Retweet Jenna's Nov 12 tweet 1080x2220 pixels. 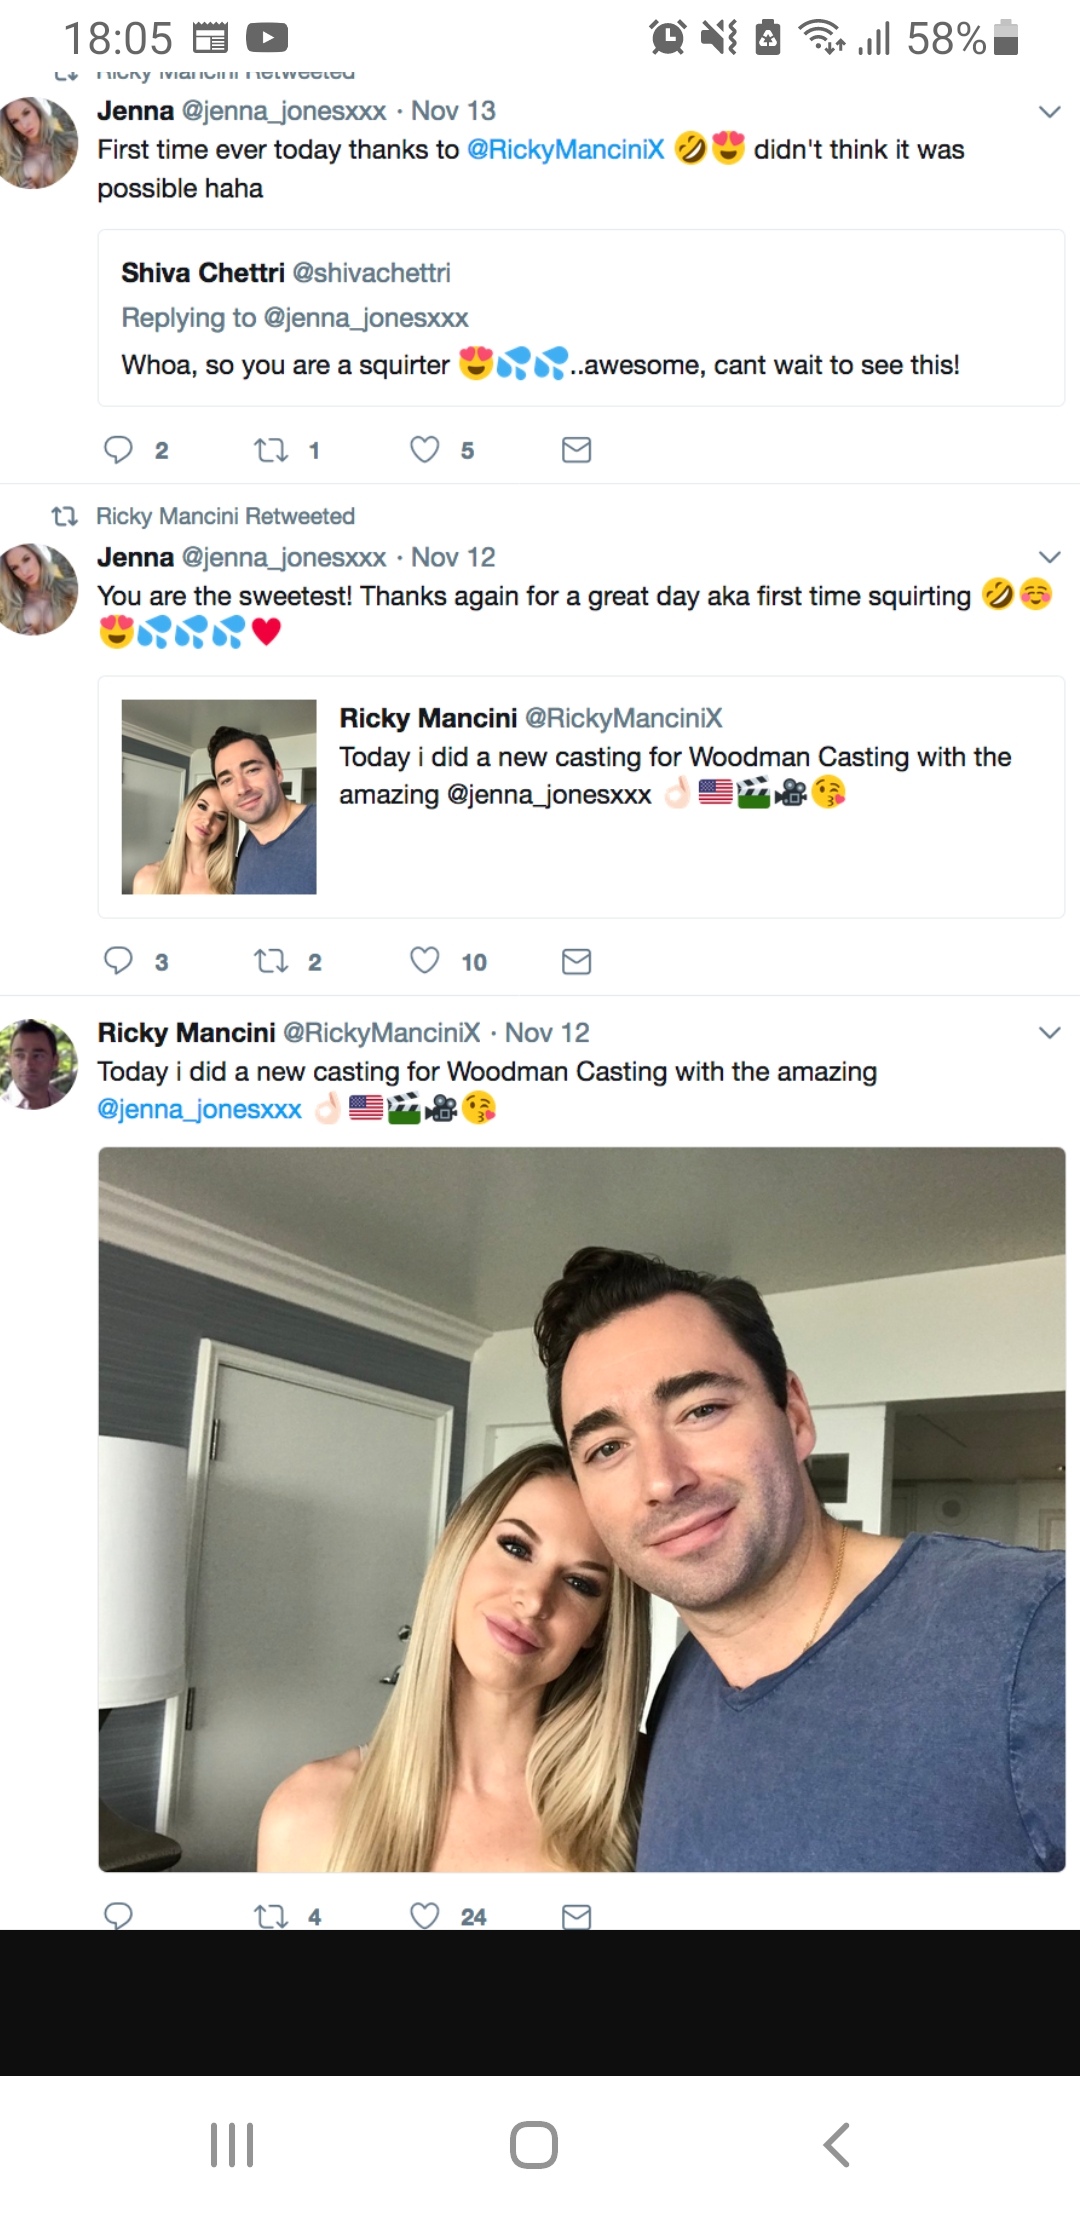pyautogui.click(x=271, y=961)
